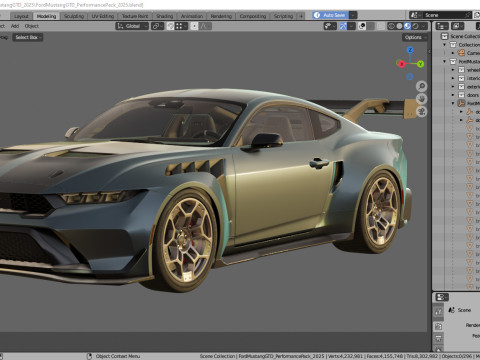Pin the scene to workspace
Viewport: 480px width, 360px height.
(468, 15)
